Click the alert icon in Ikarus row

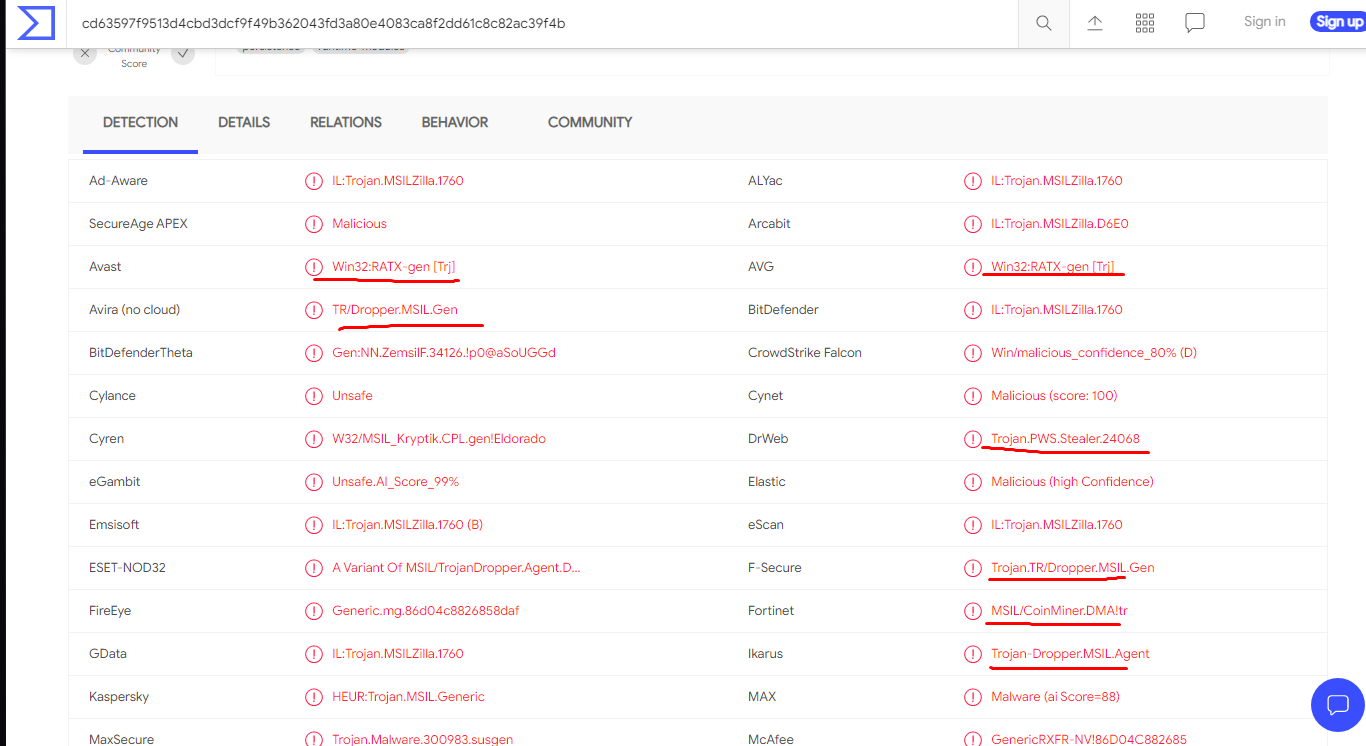pyautogui.click(x=972, y=654)
